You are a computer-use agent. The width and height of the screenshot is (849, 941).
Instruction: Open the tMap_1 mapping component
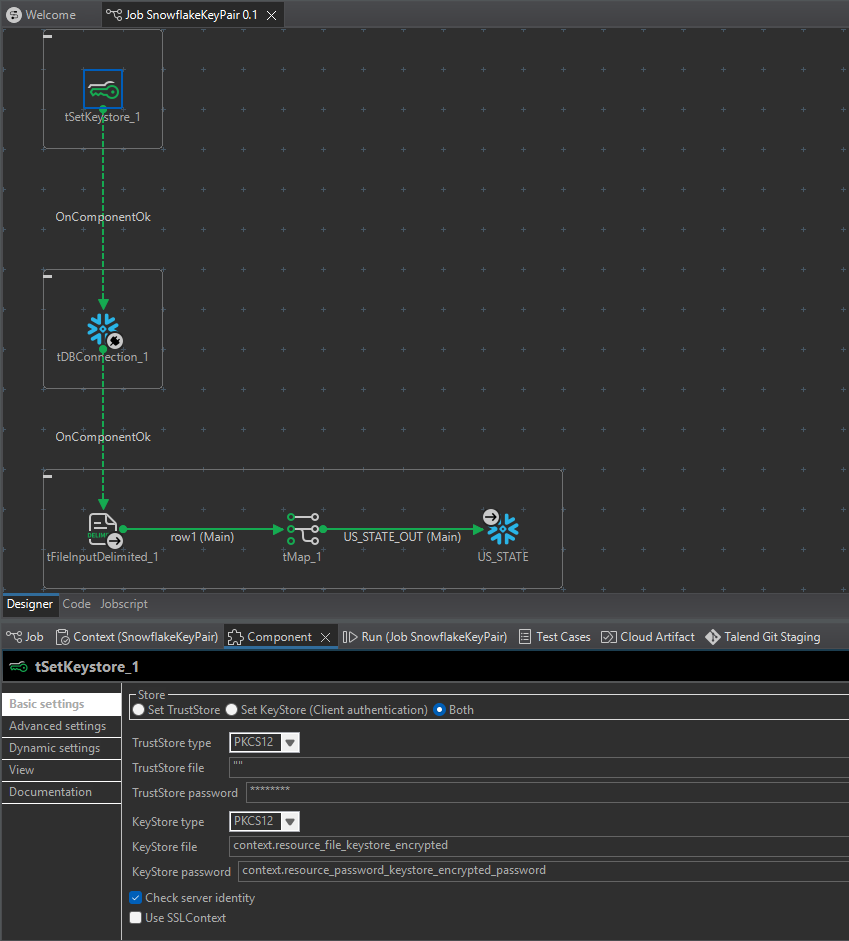pyautogui.click(x=302, y=527)
